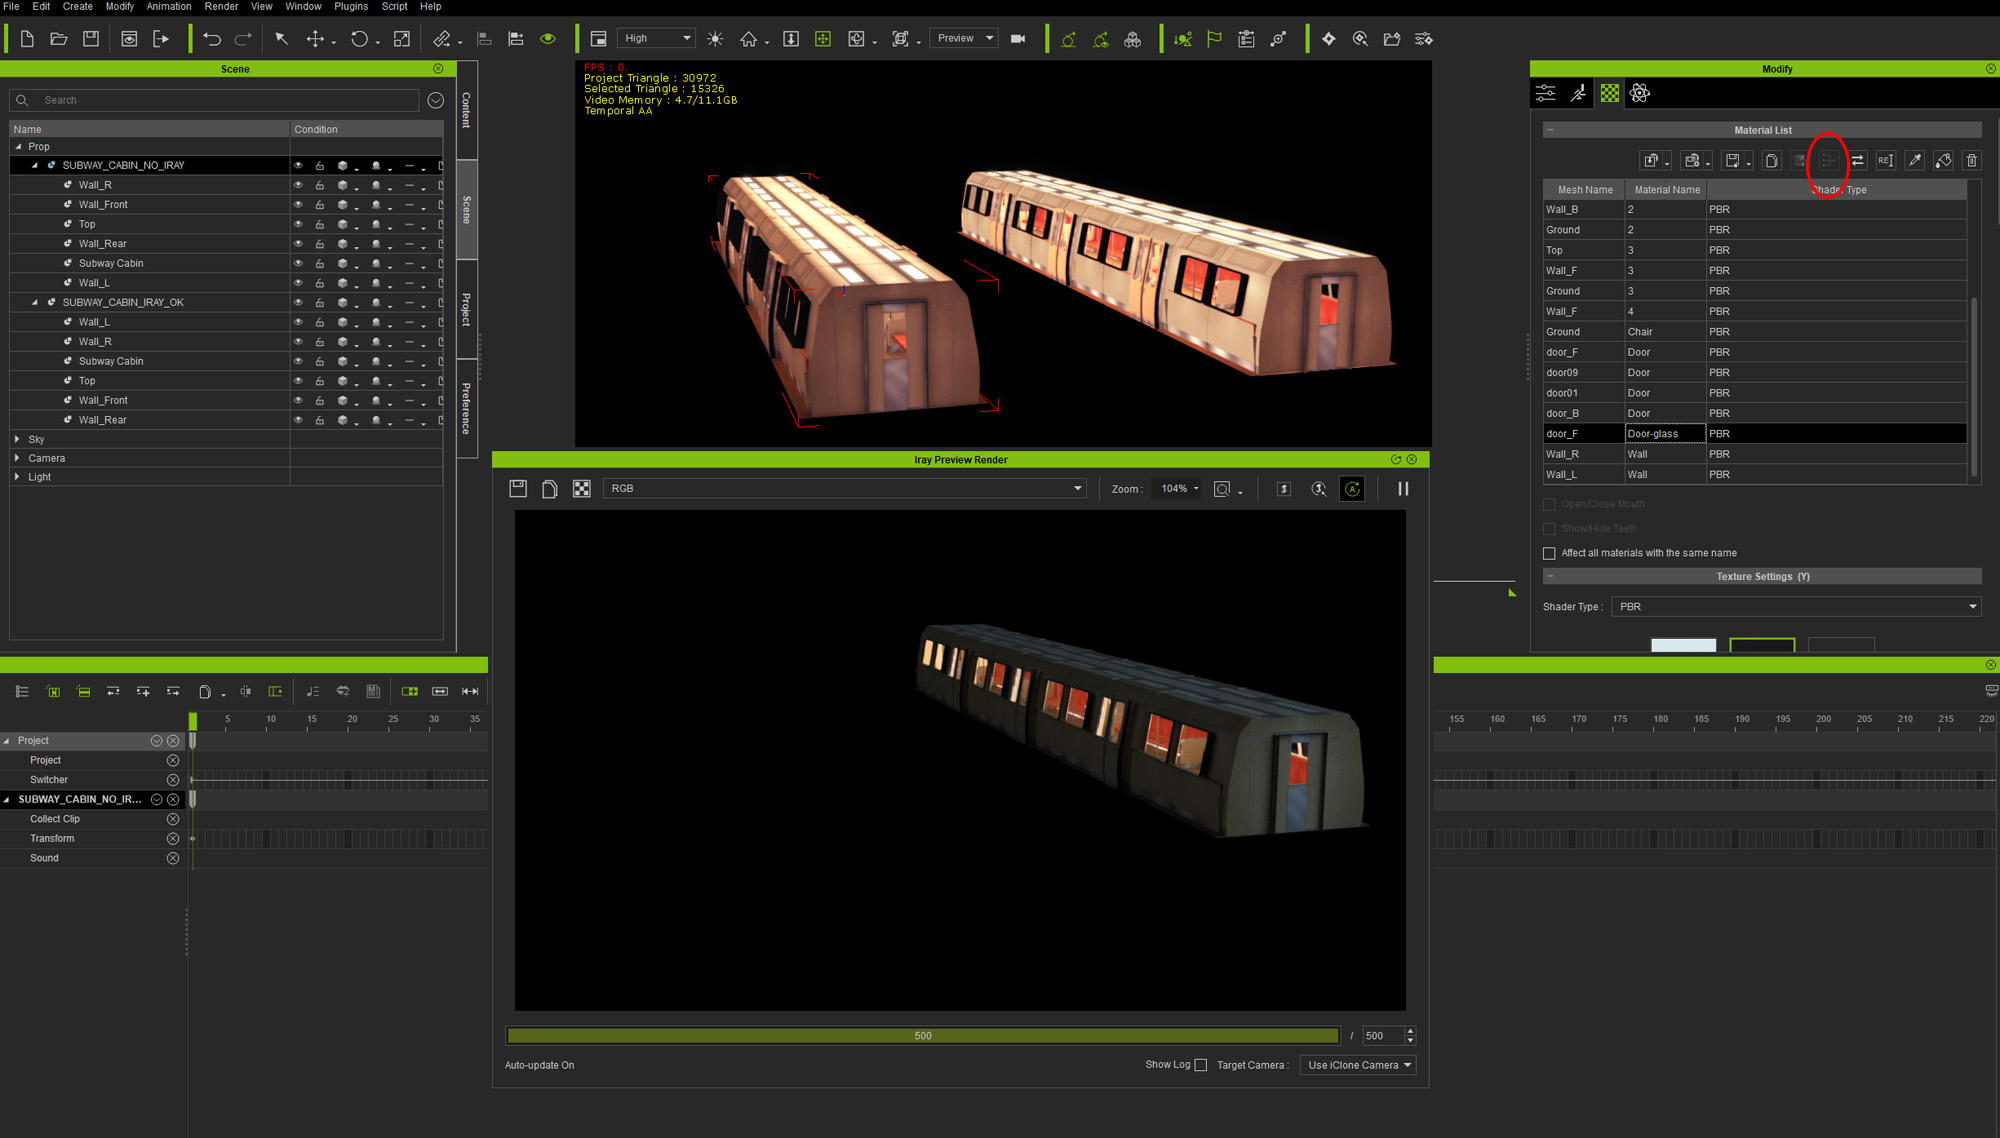The width and height of the screenshot is (2000, 1138).
Task: Click the white texture swatch below Shader Type
Action: click(1683, 645)
